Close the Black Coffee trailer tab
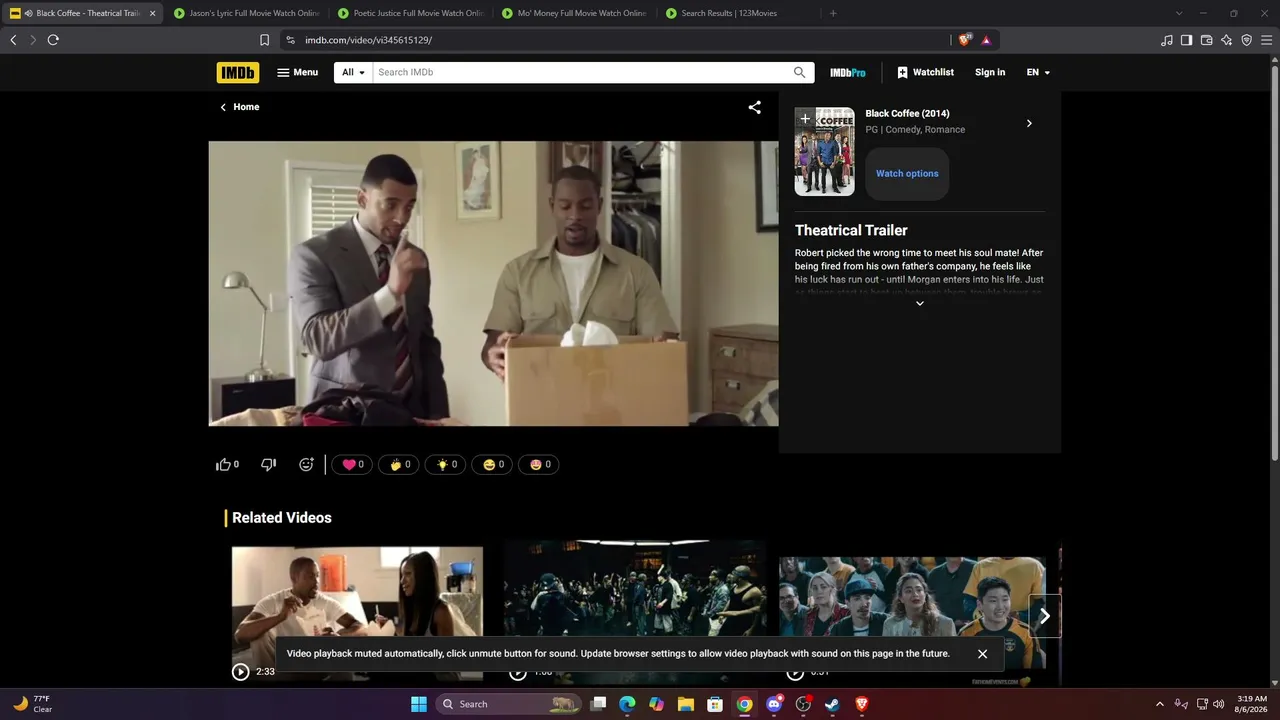 152,13
